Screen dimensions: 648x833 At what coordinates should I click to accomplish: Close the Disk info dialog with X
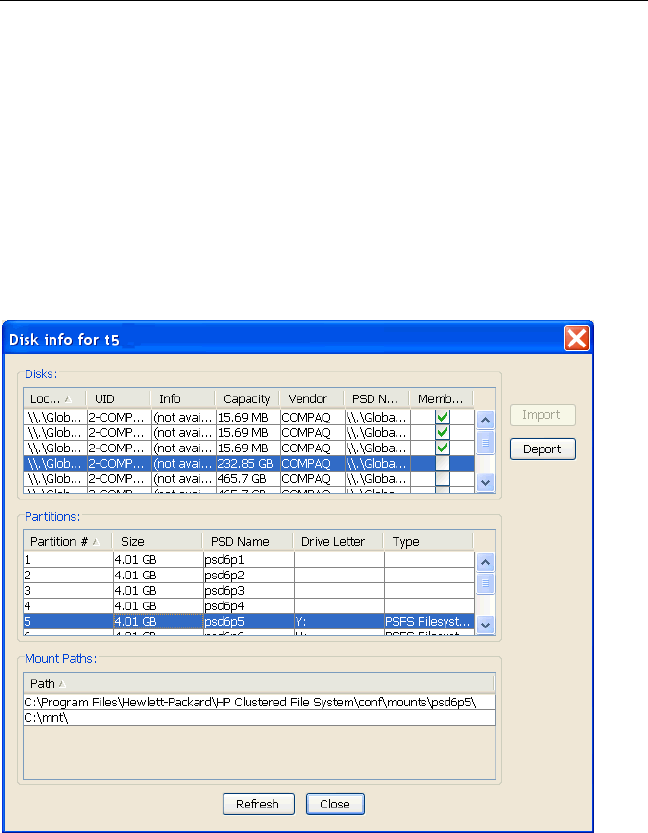click(x=576, y=338)
